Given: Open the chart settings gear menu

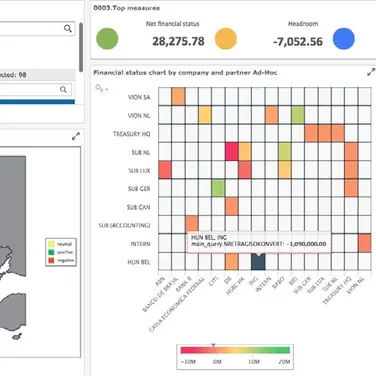Looking at the screenshot, I should [x=100, y=88].
